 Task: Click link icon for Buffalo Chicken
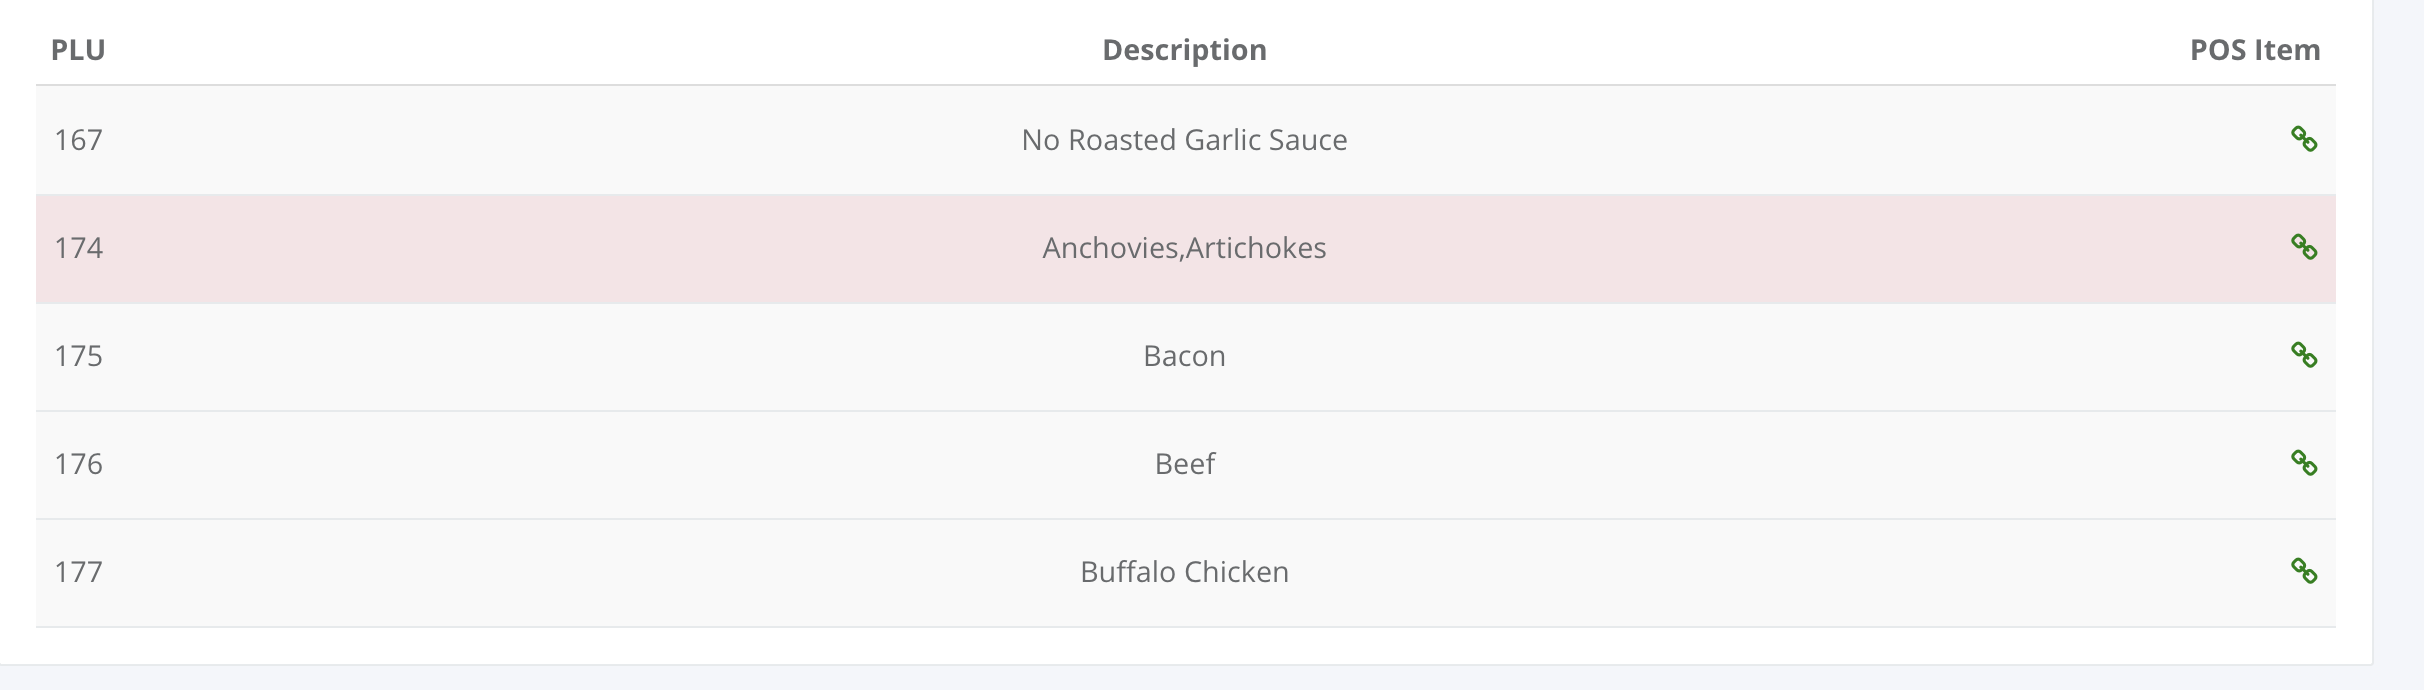(x=2304, y=571)
